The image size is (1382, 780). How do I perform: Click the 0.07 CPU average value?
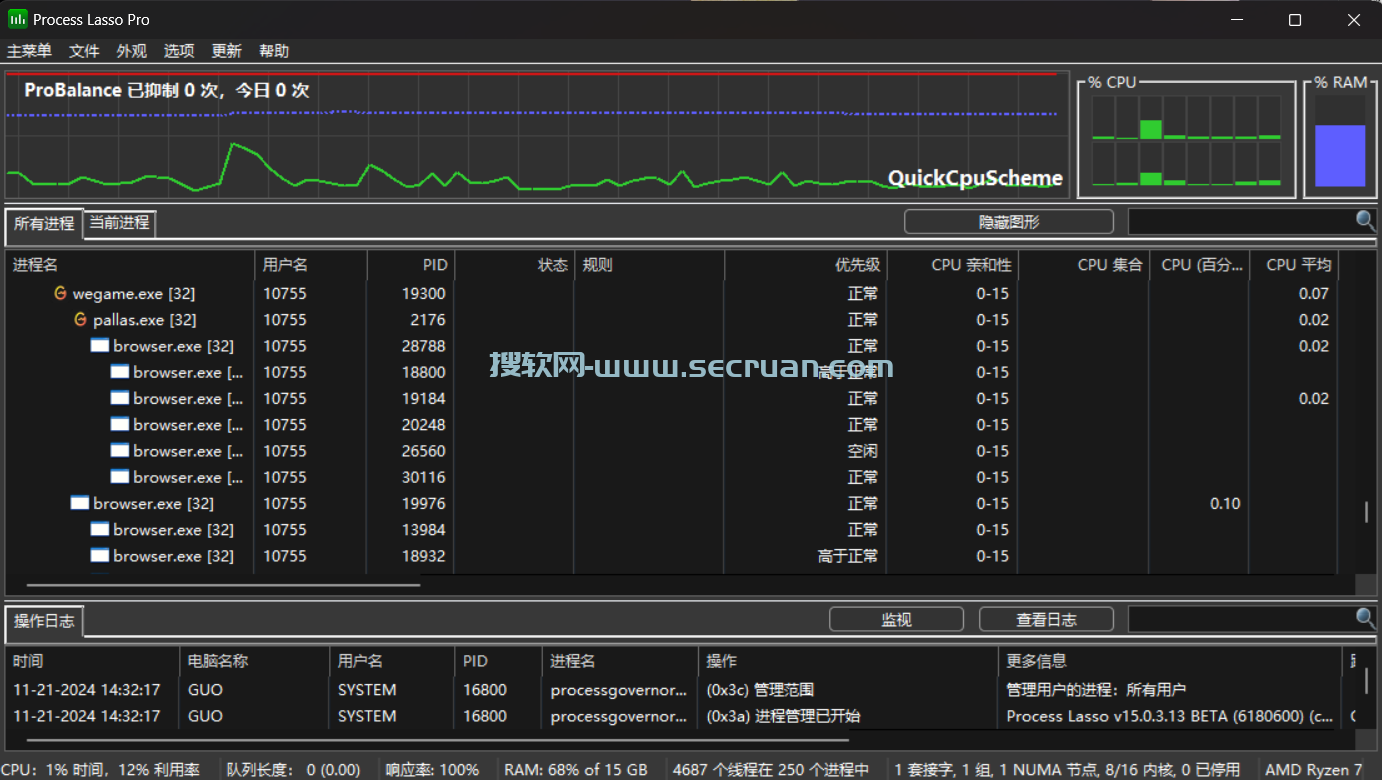point(1314,294)
